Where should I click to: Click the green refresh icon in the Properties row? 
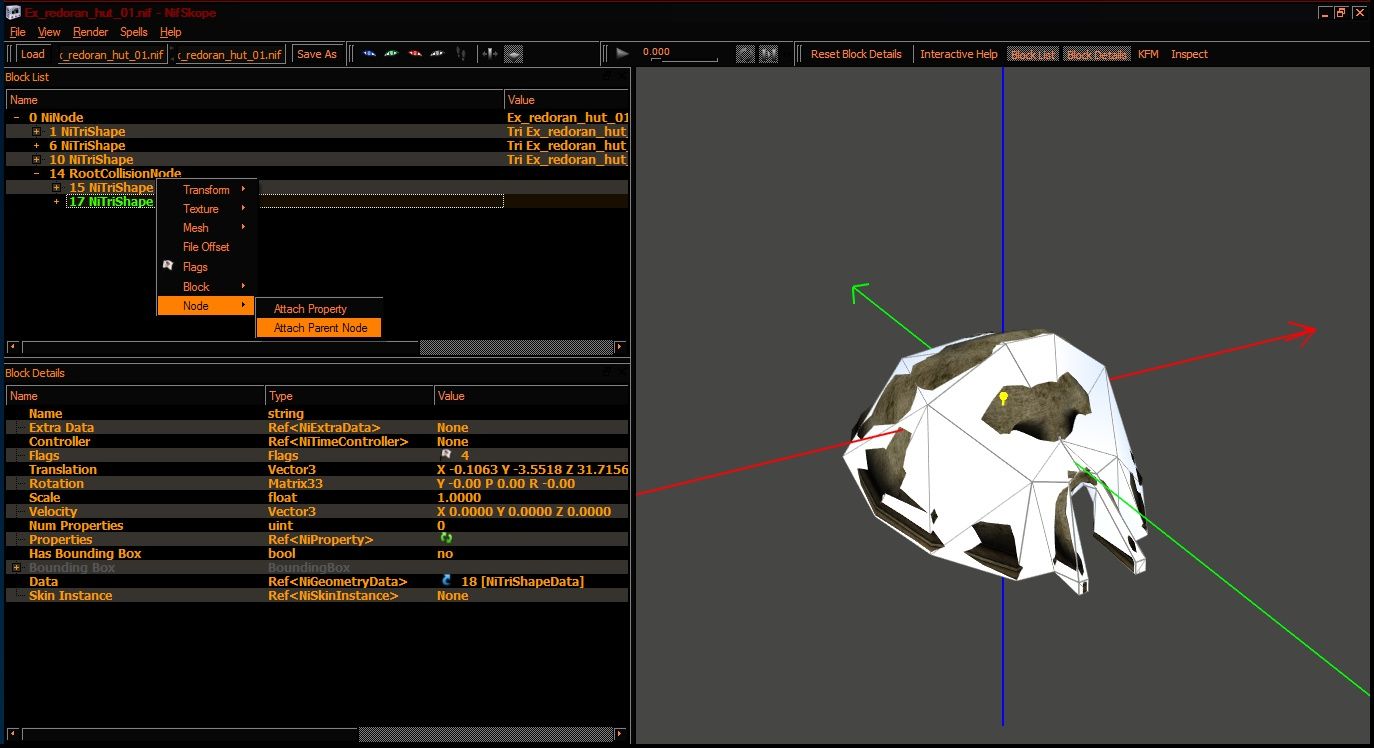click(446, 539)
